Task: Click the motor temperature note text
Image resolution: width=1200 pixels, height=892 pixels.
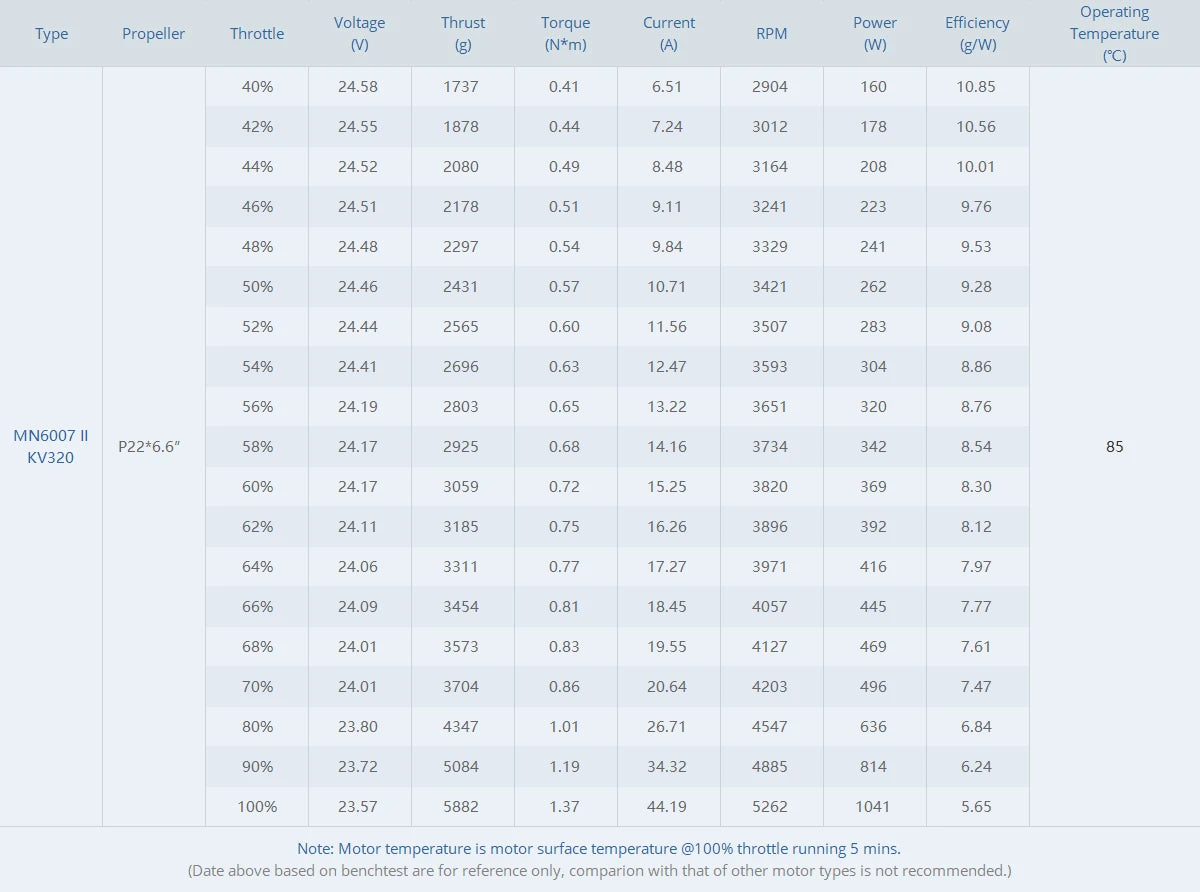Action: pos(599,849)
